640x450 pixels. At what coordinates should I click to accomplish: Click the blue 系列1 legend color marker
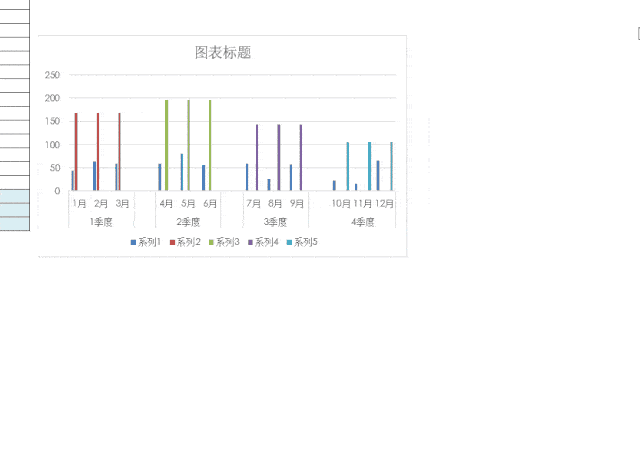[133, 243]
